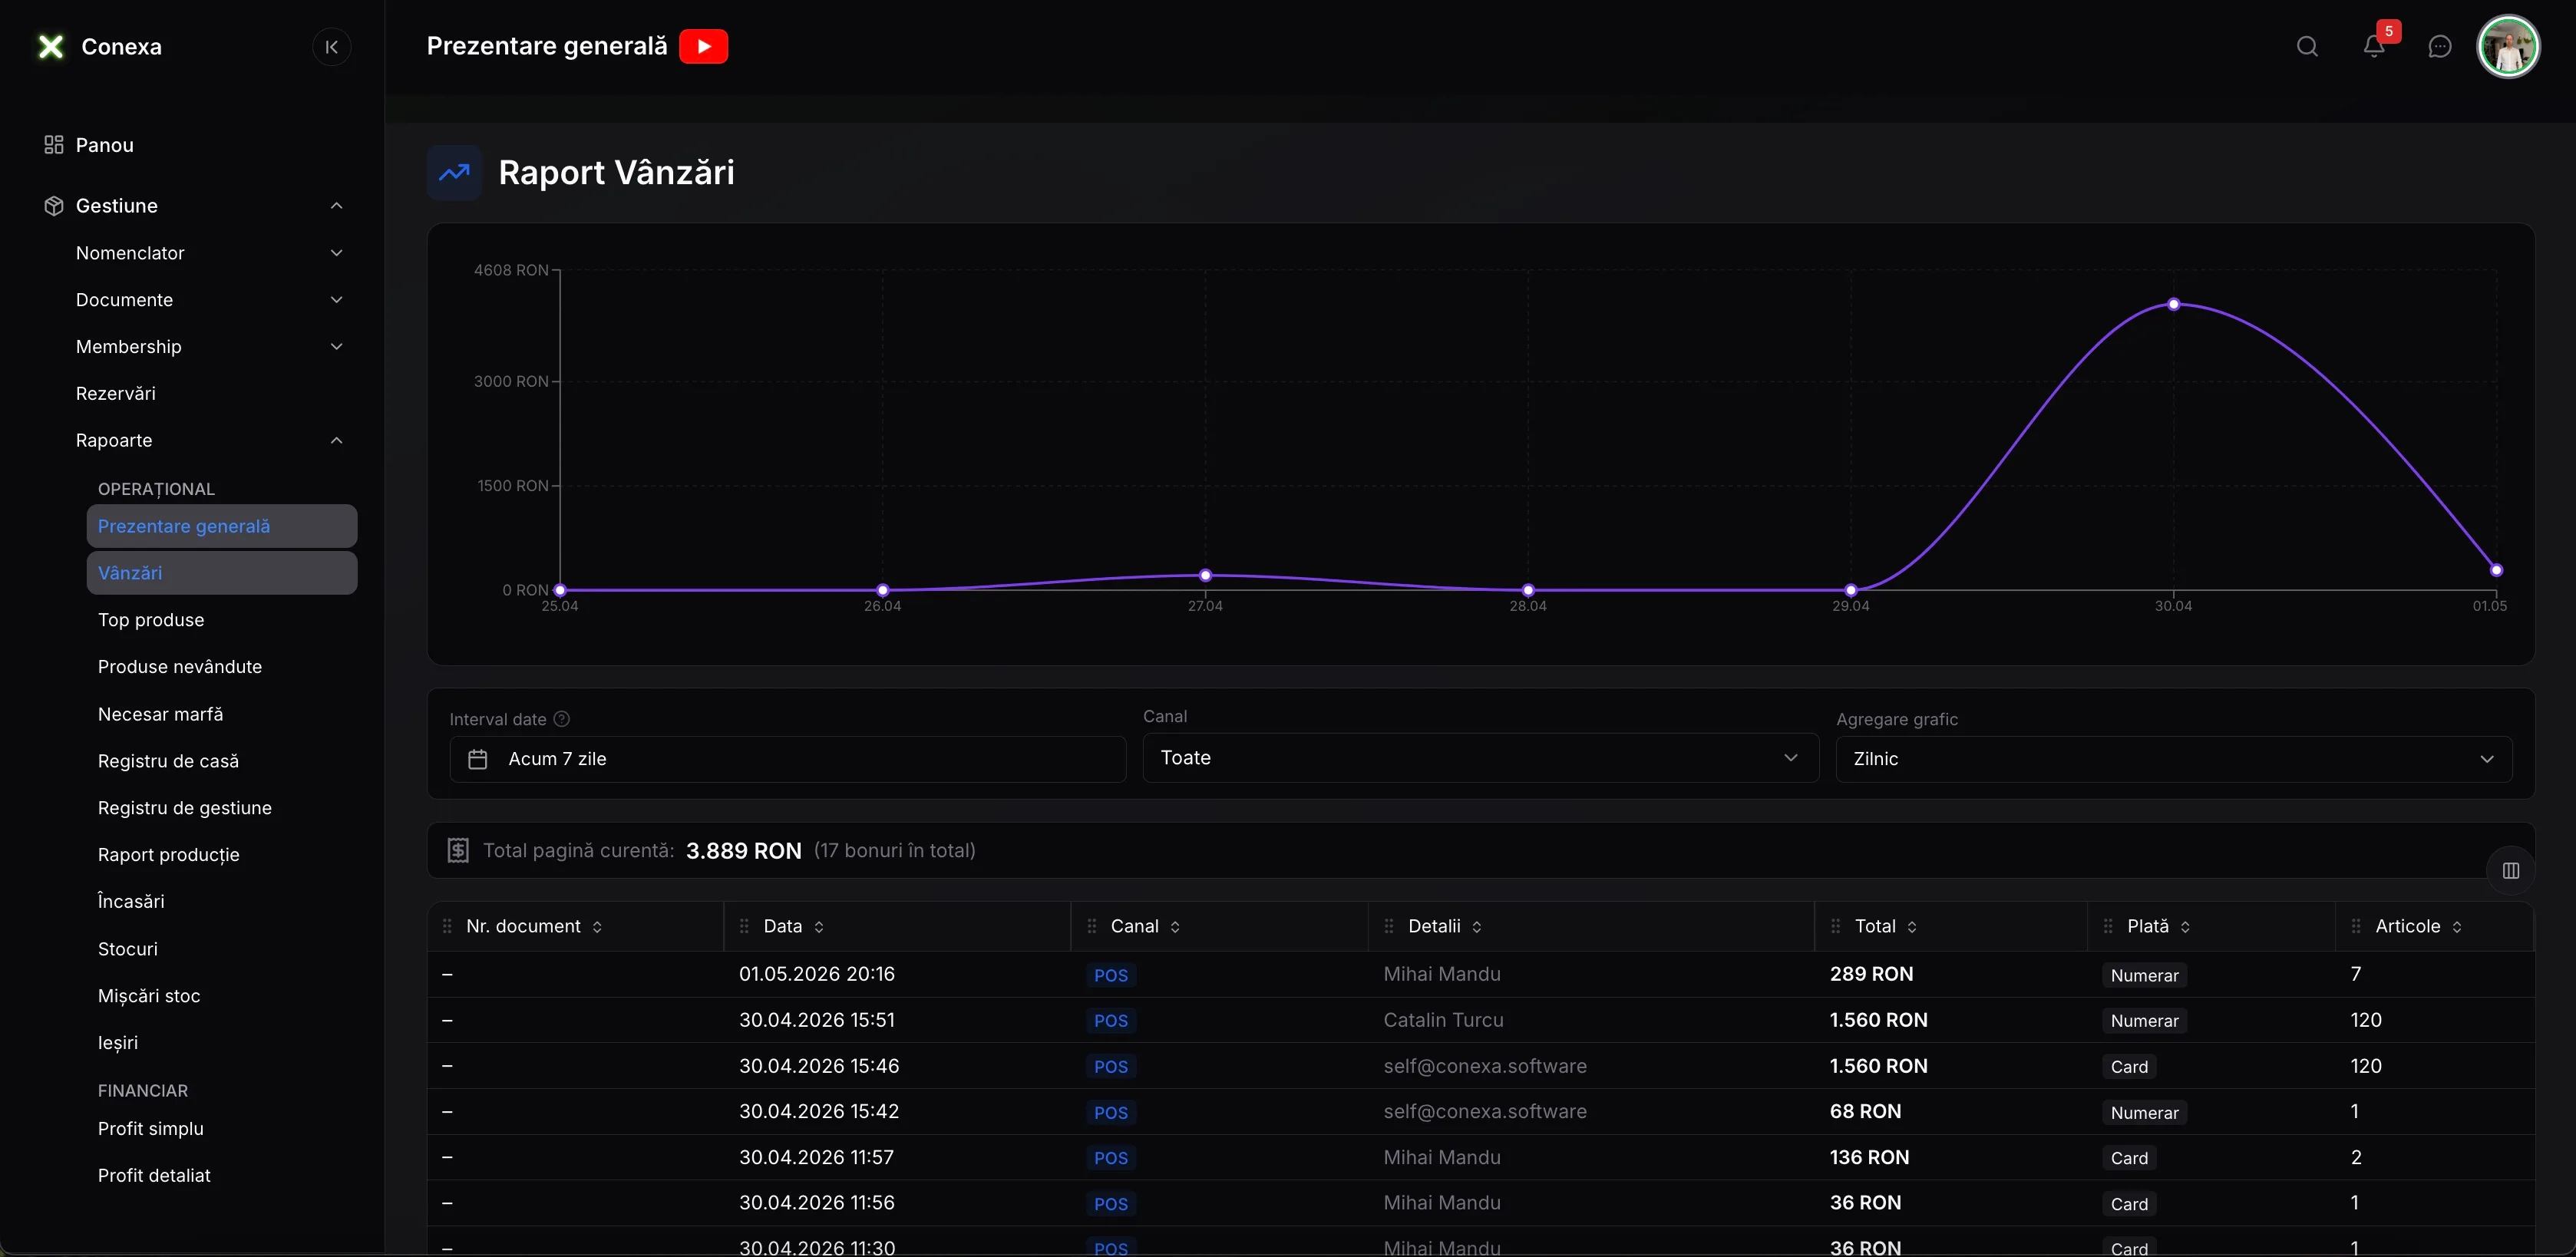2576x1257 pixels.
Task: Click the Gestiune box icon
Action: pos(54,205)
